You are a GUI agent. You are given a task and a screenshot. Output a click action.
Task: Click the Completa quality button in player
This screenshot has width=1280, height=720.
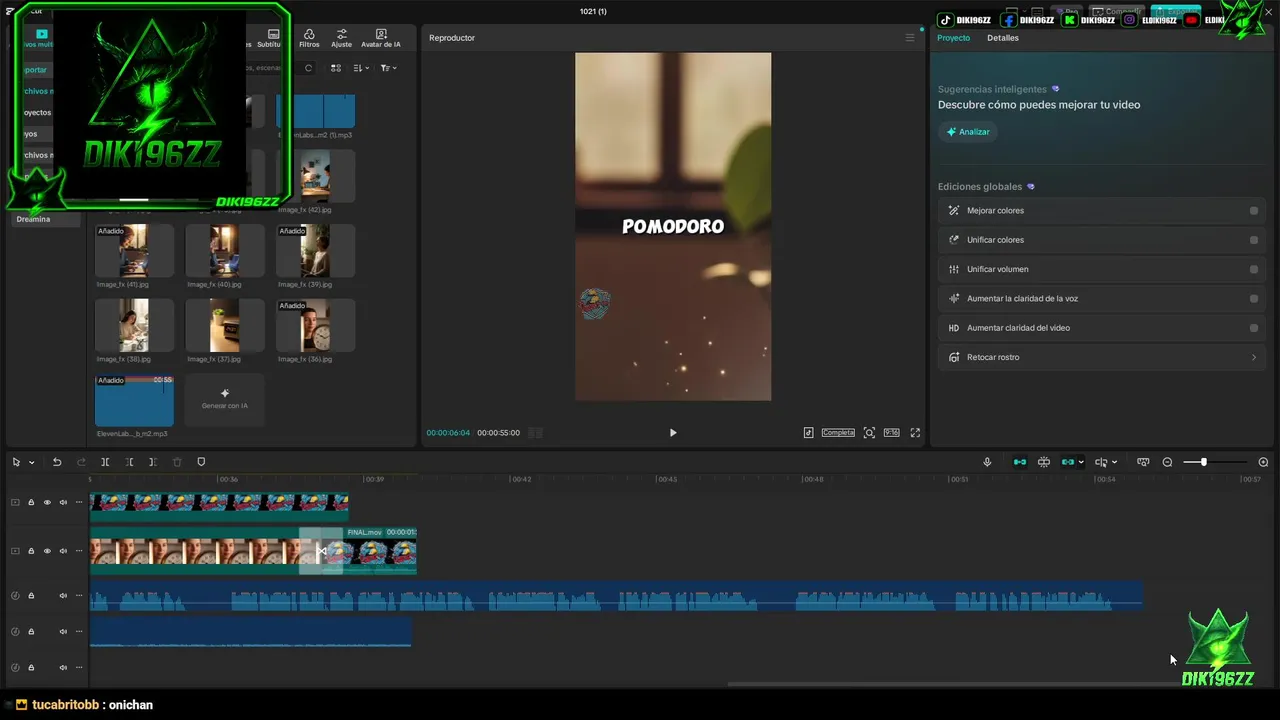pos(838,433)
